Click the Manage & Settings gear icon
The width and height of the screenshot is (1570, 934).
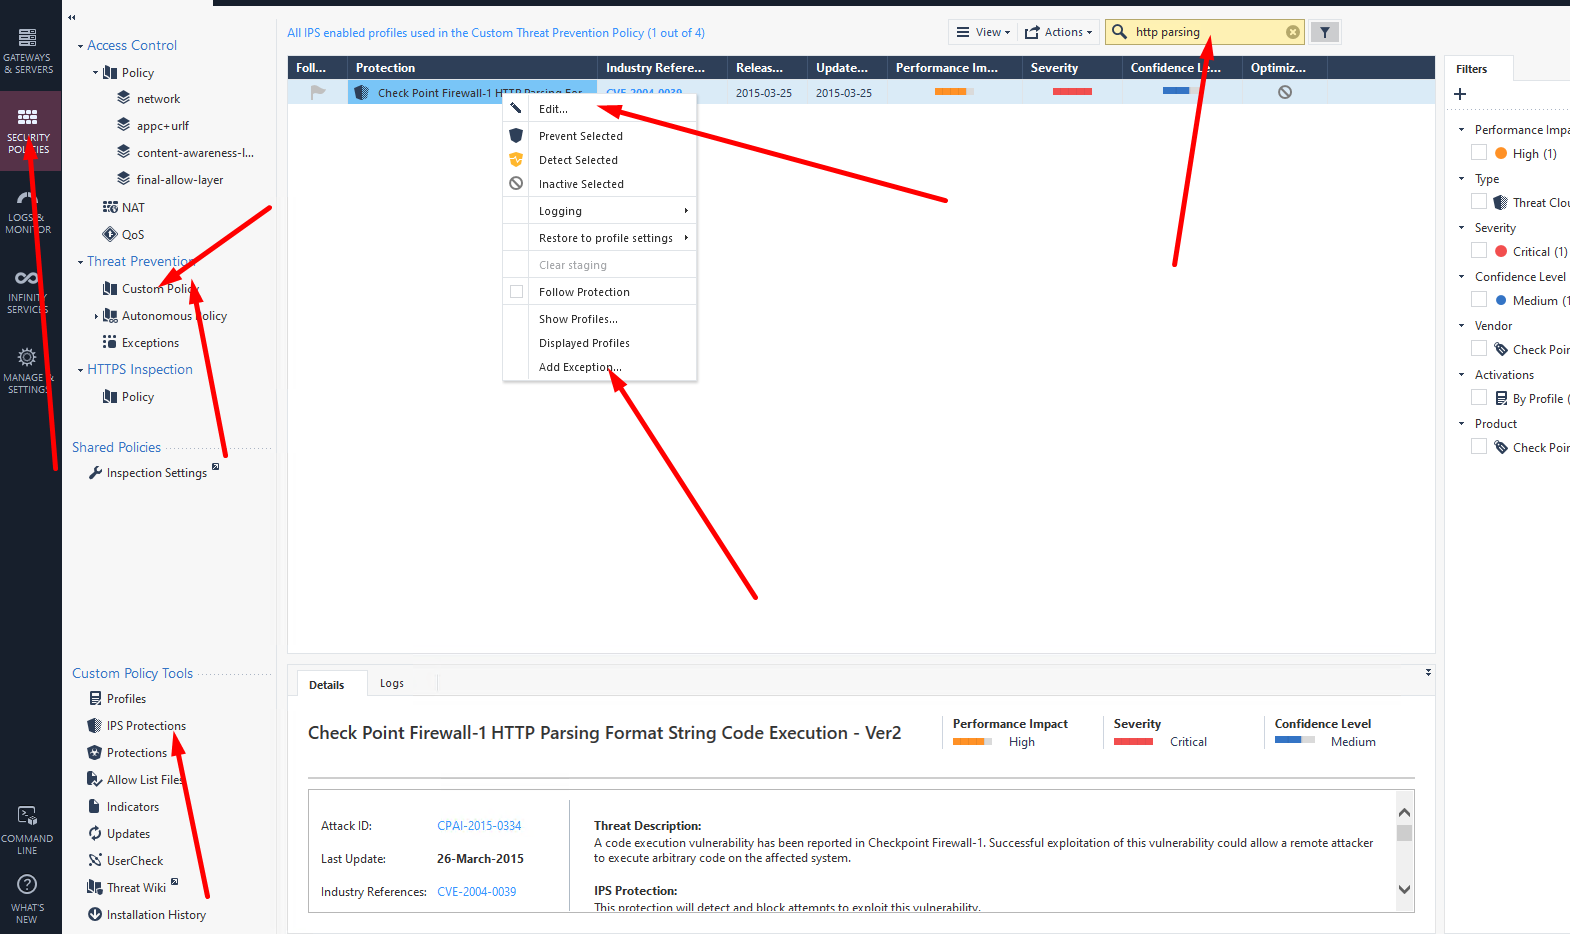coord(27,357)
